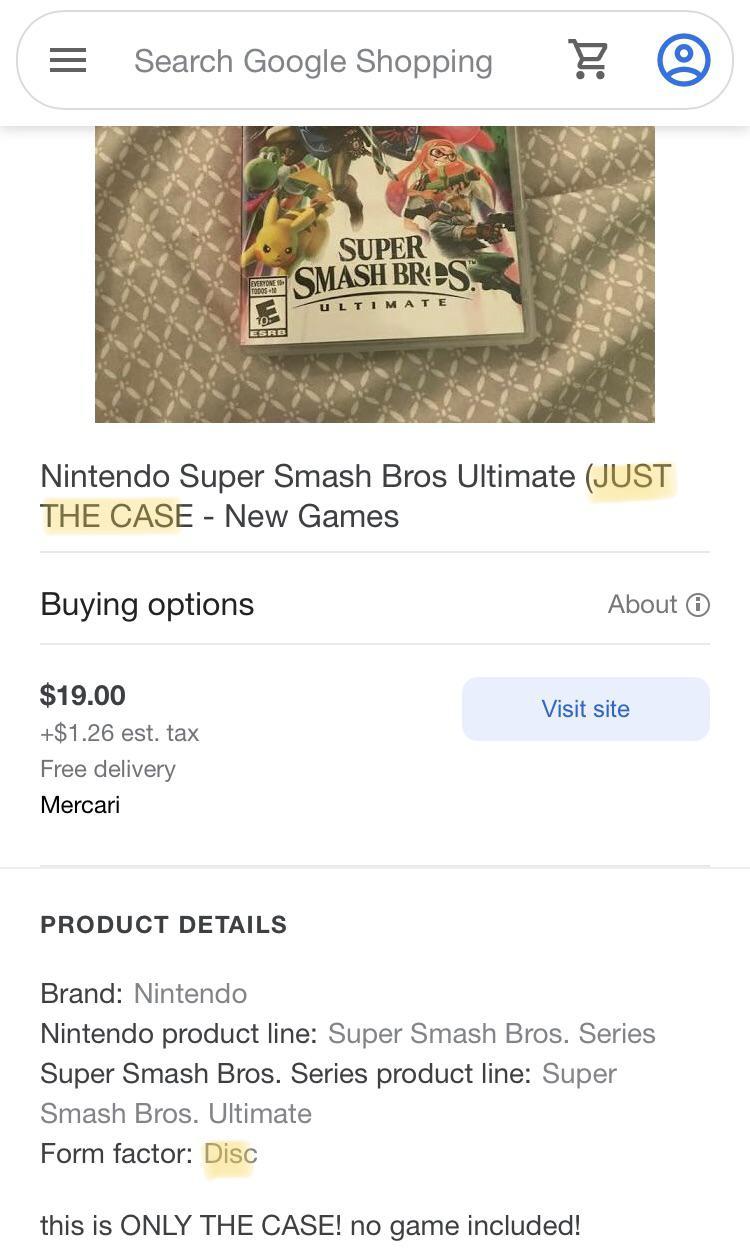Screen dimensions: 750x1250
Task: Open the Google Shopping hamburger menu
Action: click(x=67, y=60)
